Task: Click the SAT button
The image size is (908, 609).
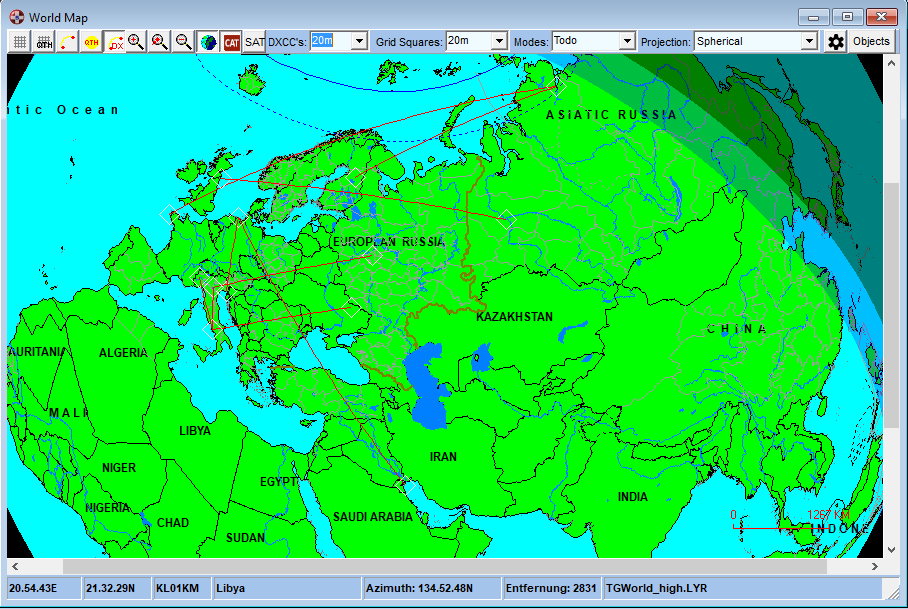Action: coord(252,41)
